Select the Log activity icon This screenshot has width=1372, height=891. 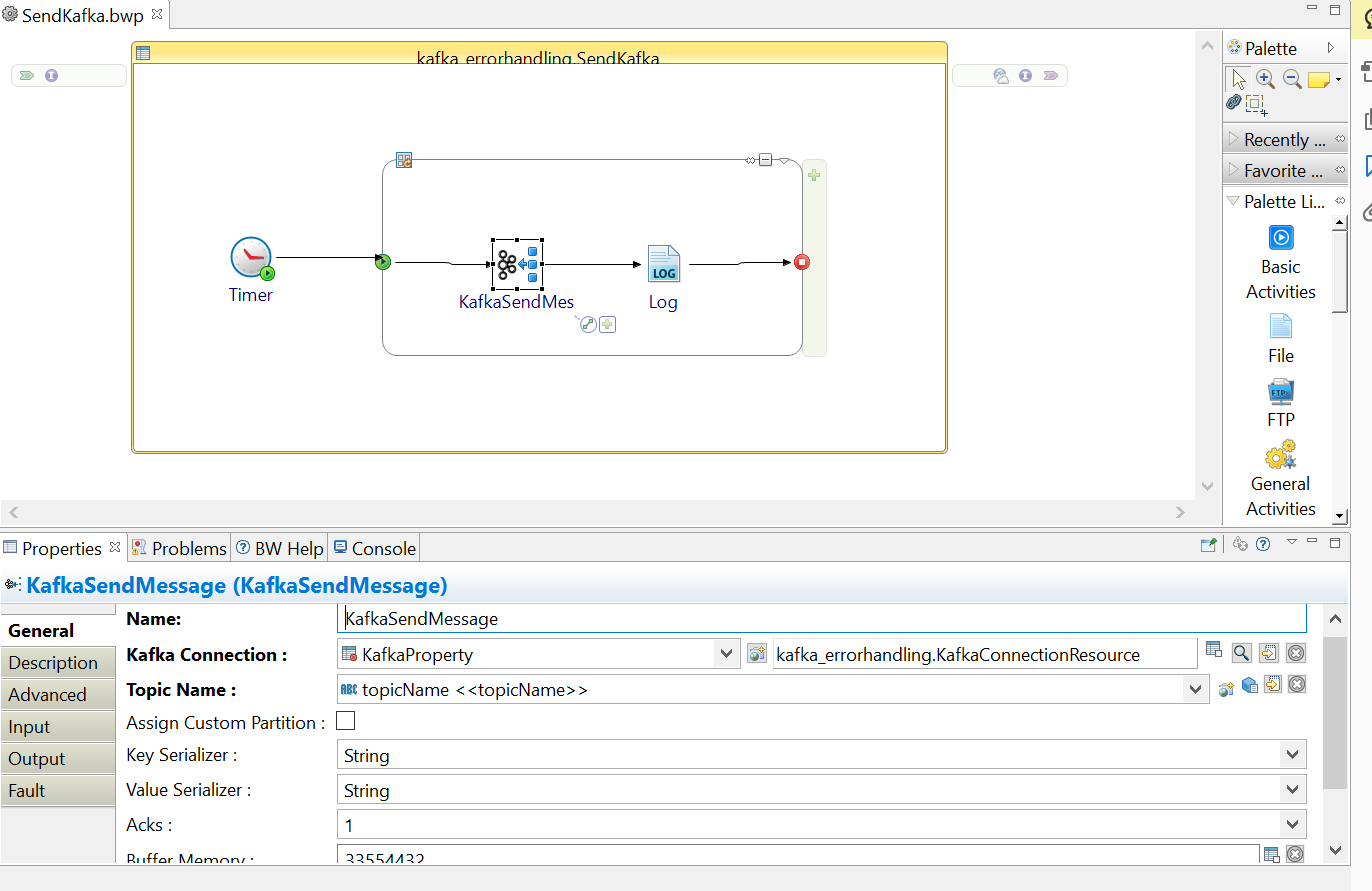[x=663, y=264]
